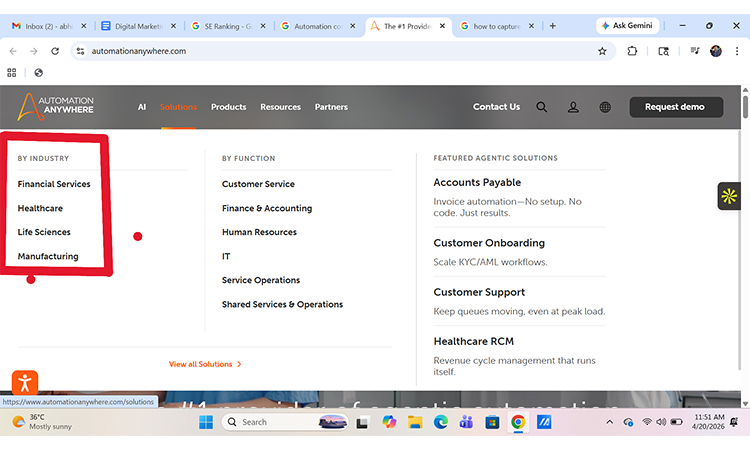Open the user account icon
The height and width of the screenshot is (450, 750).
click(x=573, y=107)
